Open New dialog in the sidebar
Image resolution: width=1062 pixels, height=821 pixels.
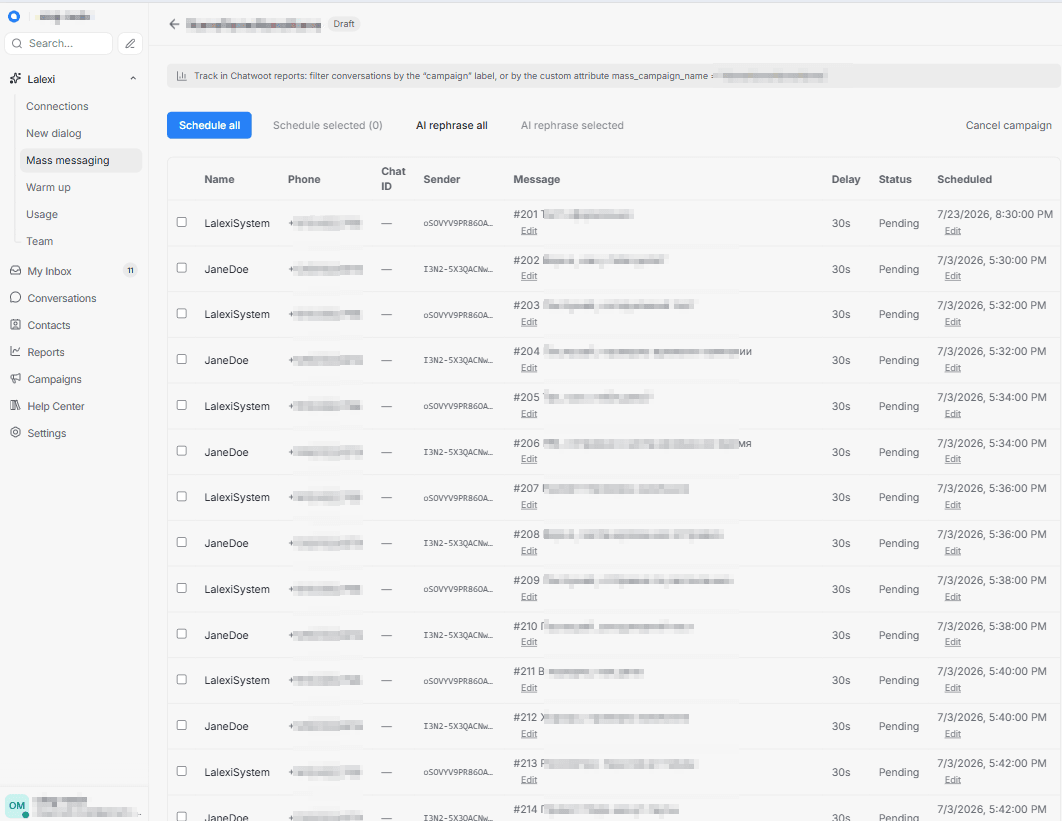click(54, 133)
